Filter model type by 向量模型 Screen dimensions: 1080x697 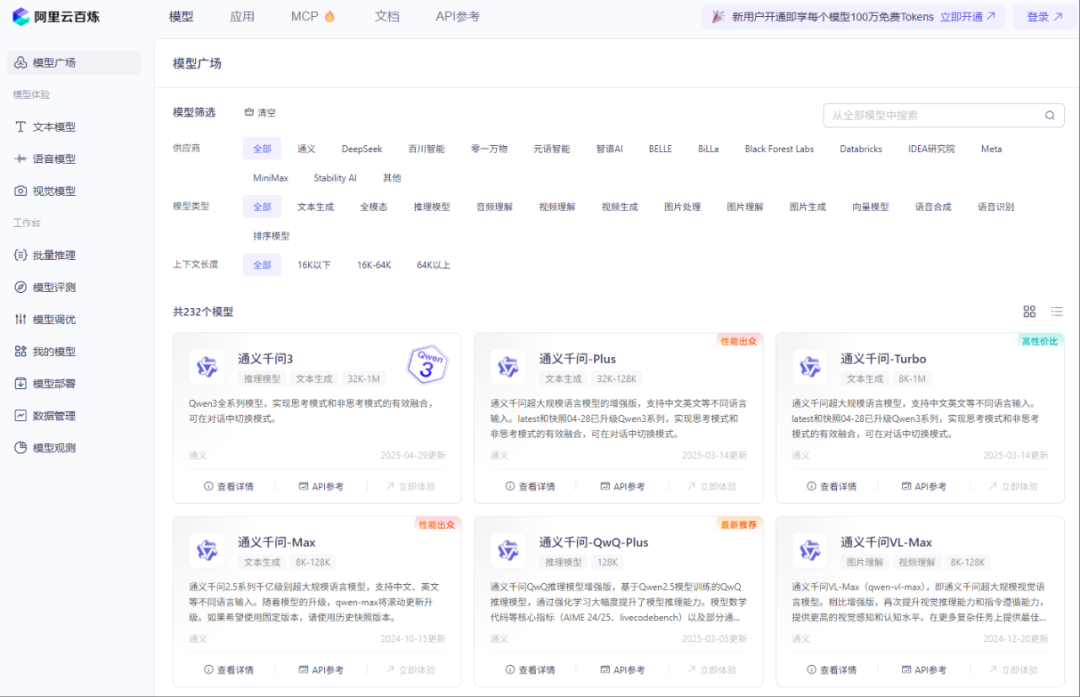click(x=870, y=207)
